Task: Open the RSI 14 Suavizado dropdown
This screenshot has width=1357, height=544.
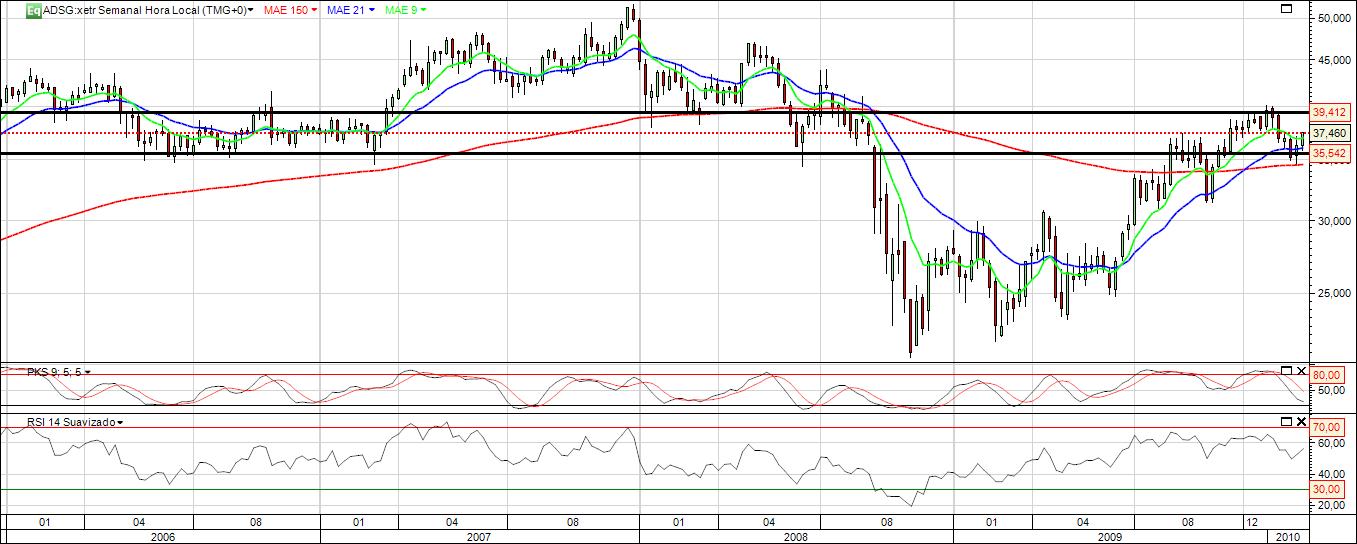Action: [x=120, y=423]
